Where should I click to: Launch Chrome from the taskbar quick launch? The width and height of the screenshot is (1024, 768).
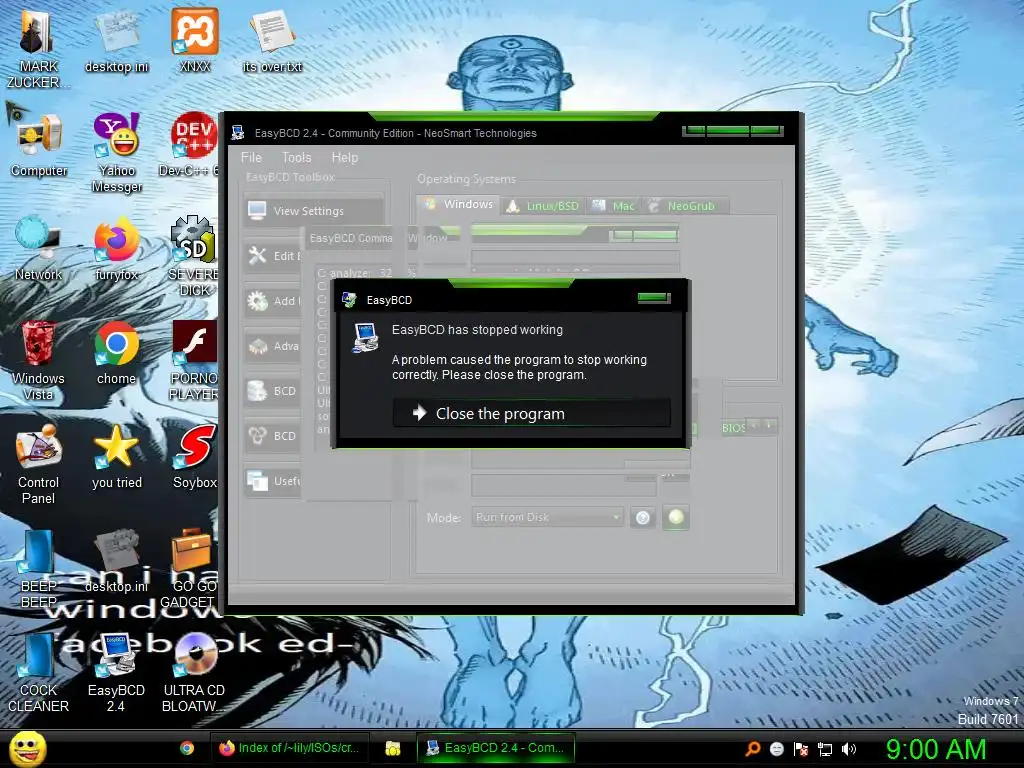coord(187,748)
